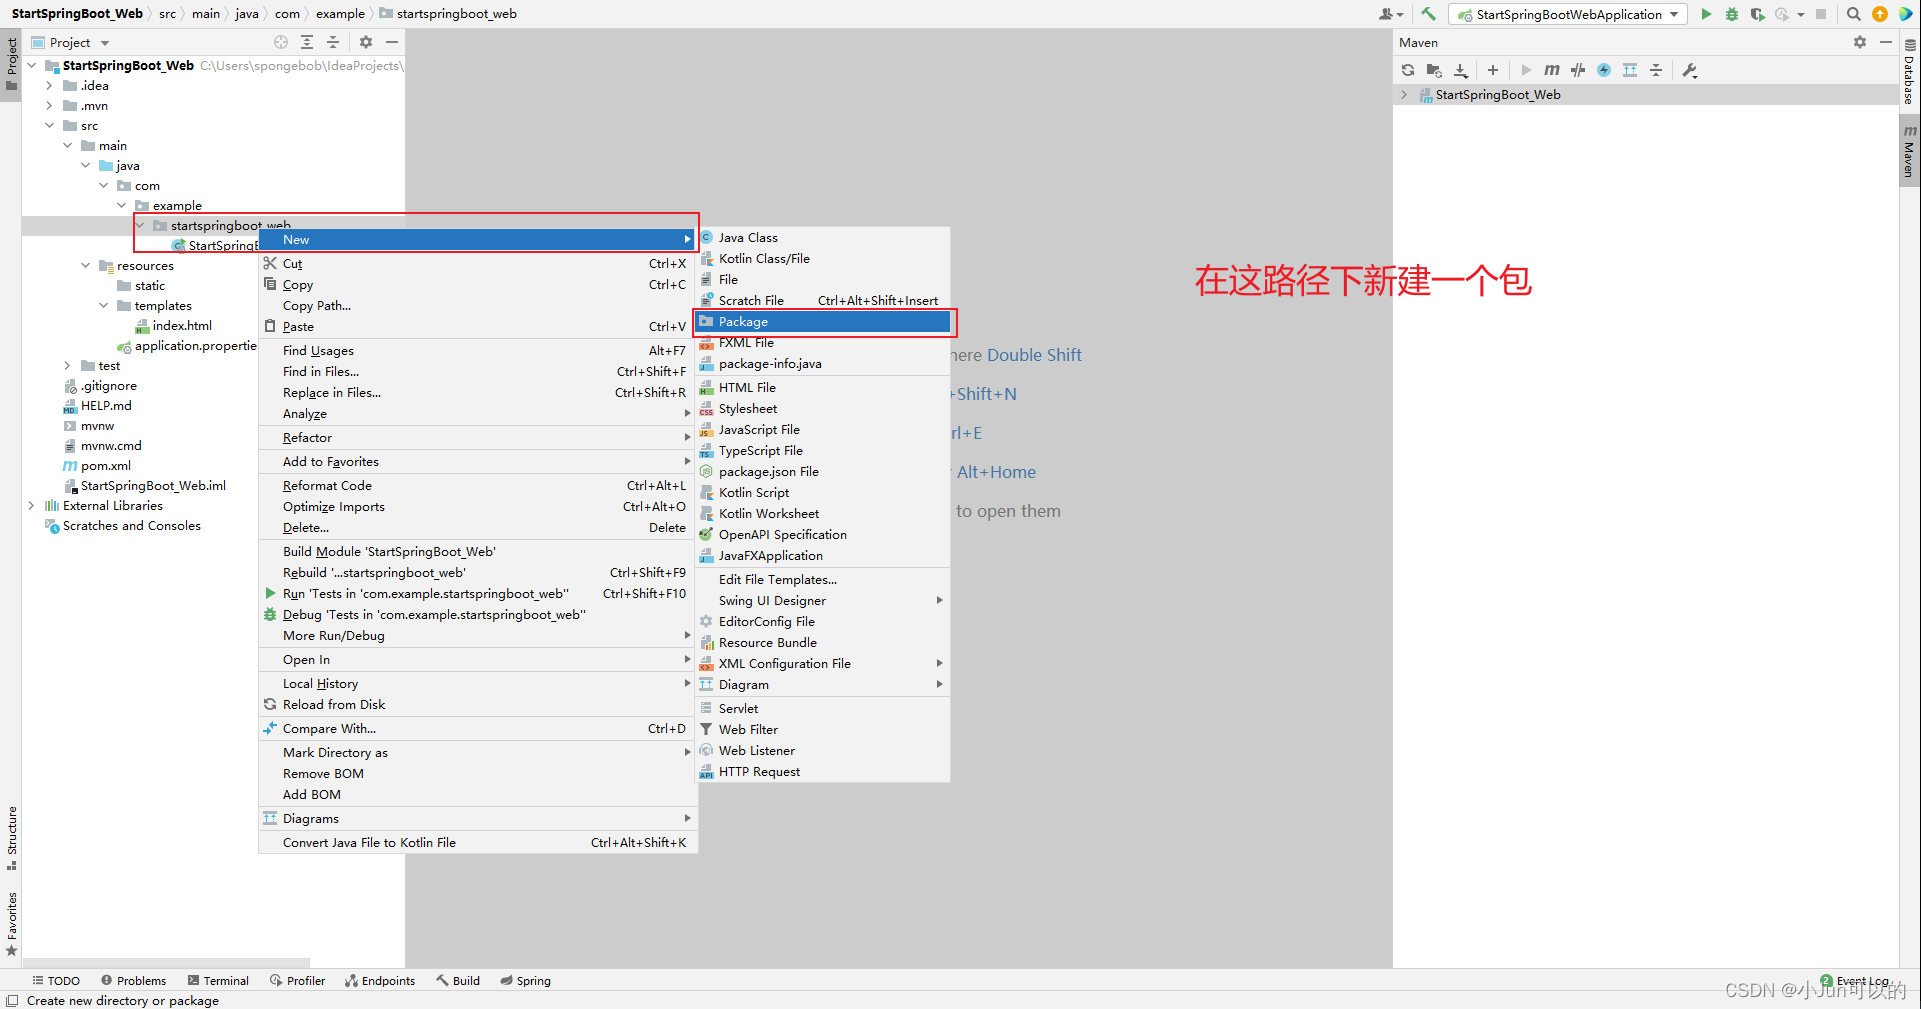Open the Spring tool window
1921x1009 pixels.
525,981
